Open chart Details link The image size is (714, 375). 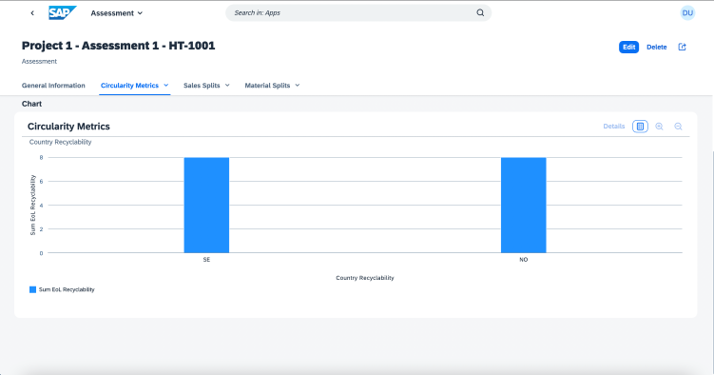tap(614, 127)
